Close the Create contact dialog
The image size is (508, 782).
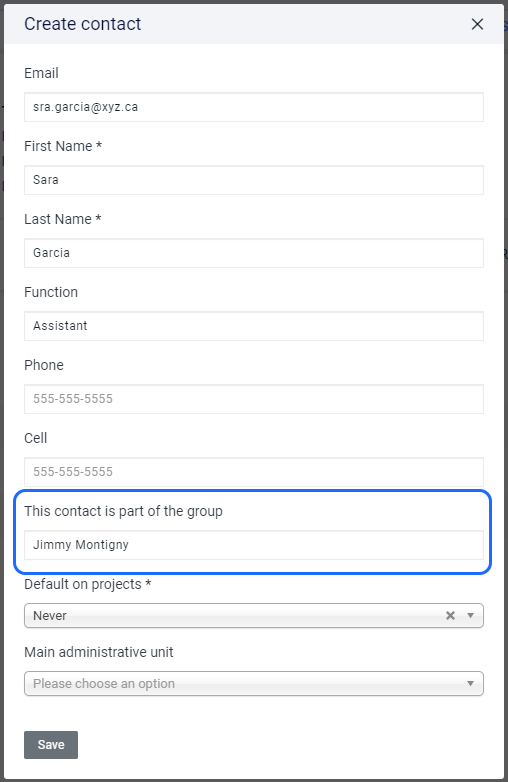(477, 24)
